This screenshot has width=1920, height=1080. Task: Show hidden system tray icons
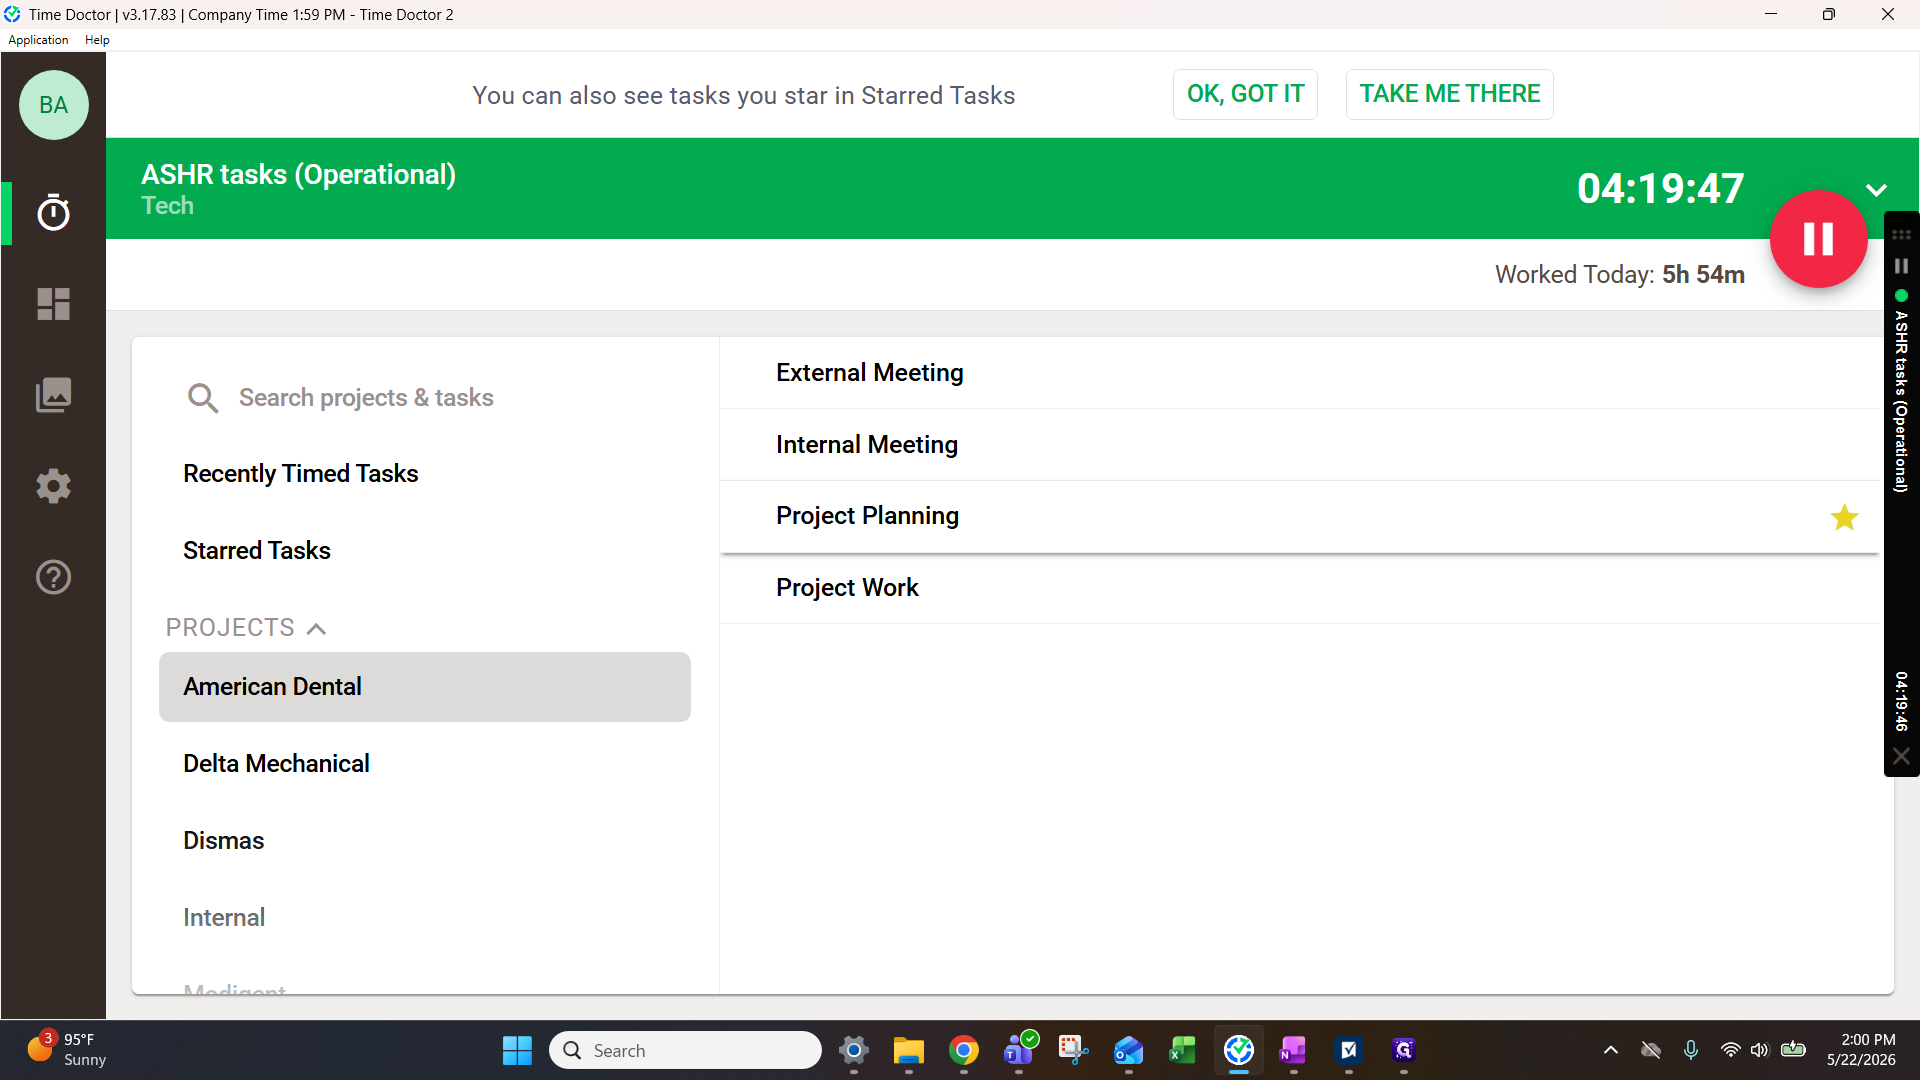(x=1610, y=1050)
